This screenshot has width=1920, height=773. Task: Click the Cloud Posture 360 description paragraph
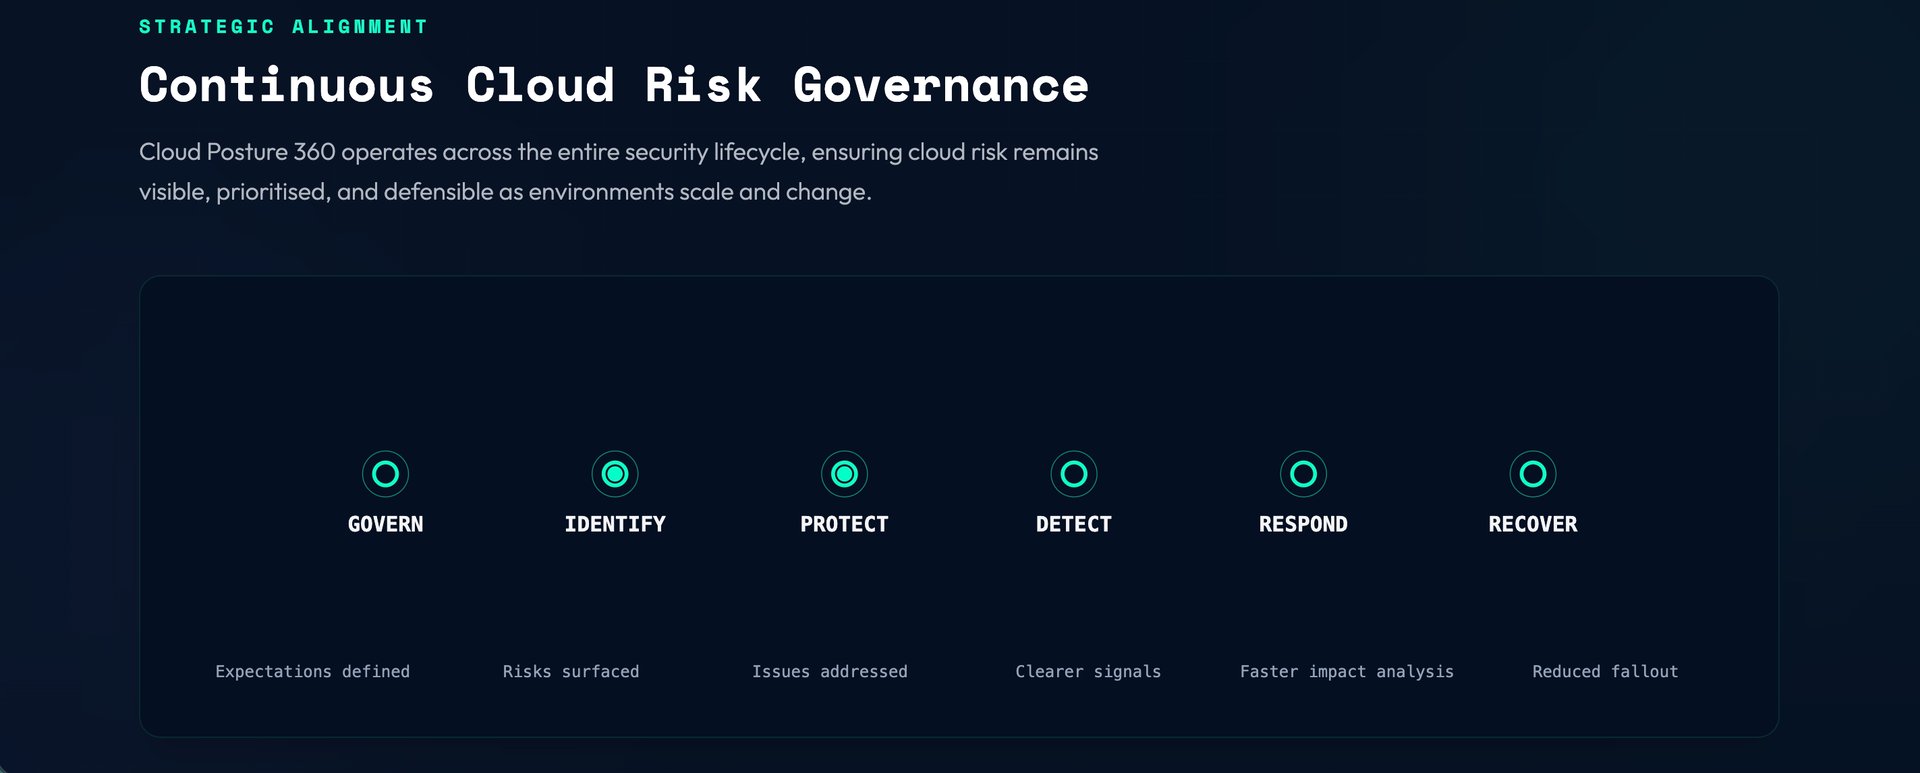(619, 172)
